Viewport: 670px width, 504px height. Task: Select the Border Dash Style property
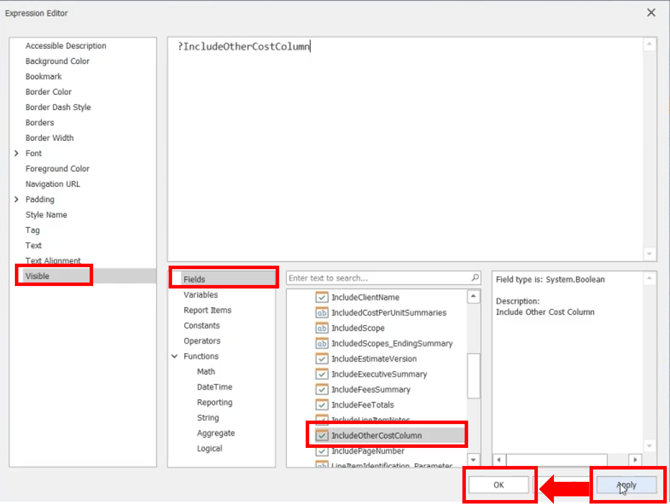coord(58,107)
